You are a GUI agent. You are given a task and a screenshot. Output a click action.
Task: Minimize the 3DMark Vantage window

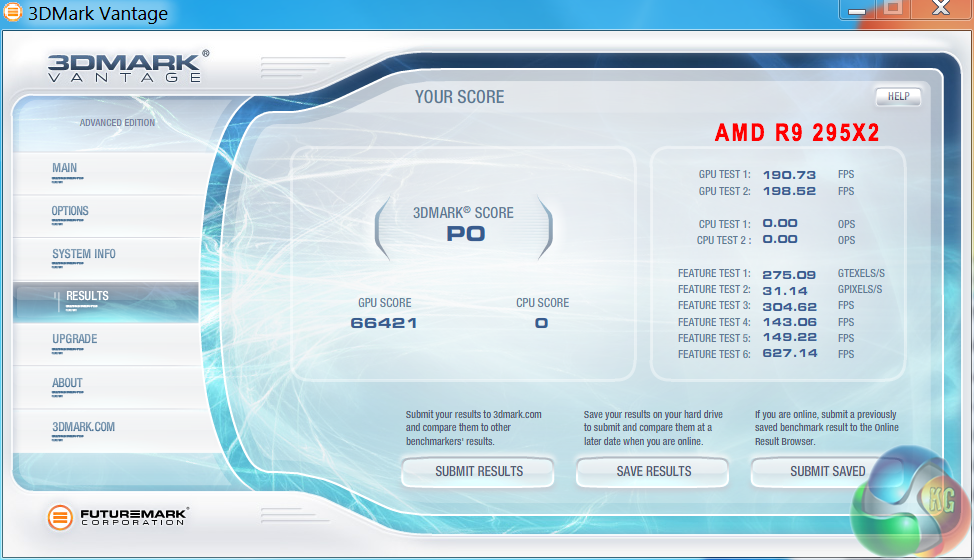point(857,9)
